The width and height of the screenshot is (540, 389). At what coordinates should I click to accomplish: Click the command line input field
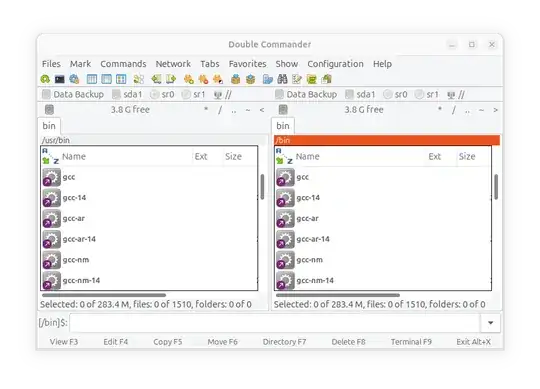click(x=275, y=323)
